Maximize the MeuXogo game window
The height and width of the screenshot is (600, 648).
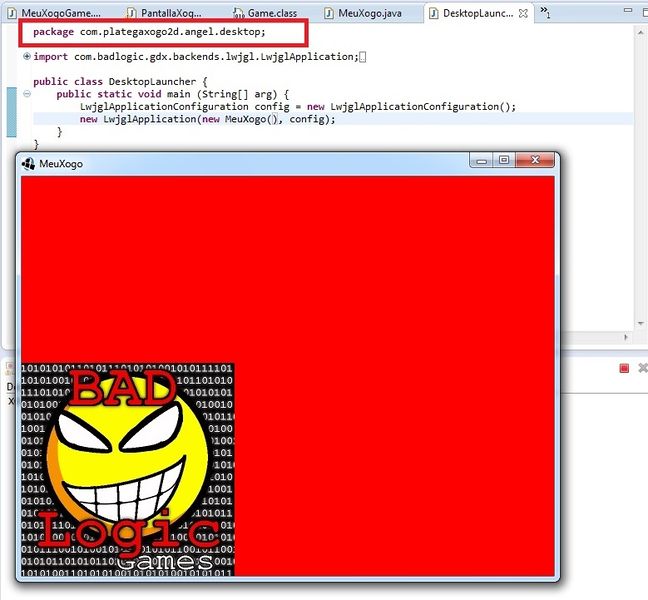point(504,160)
